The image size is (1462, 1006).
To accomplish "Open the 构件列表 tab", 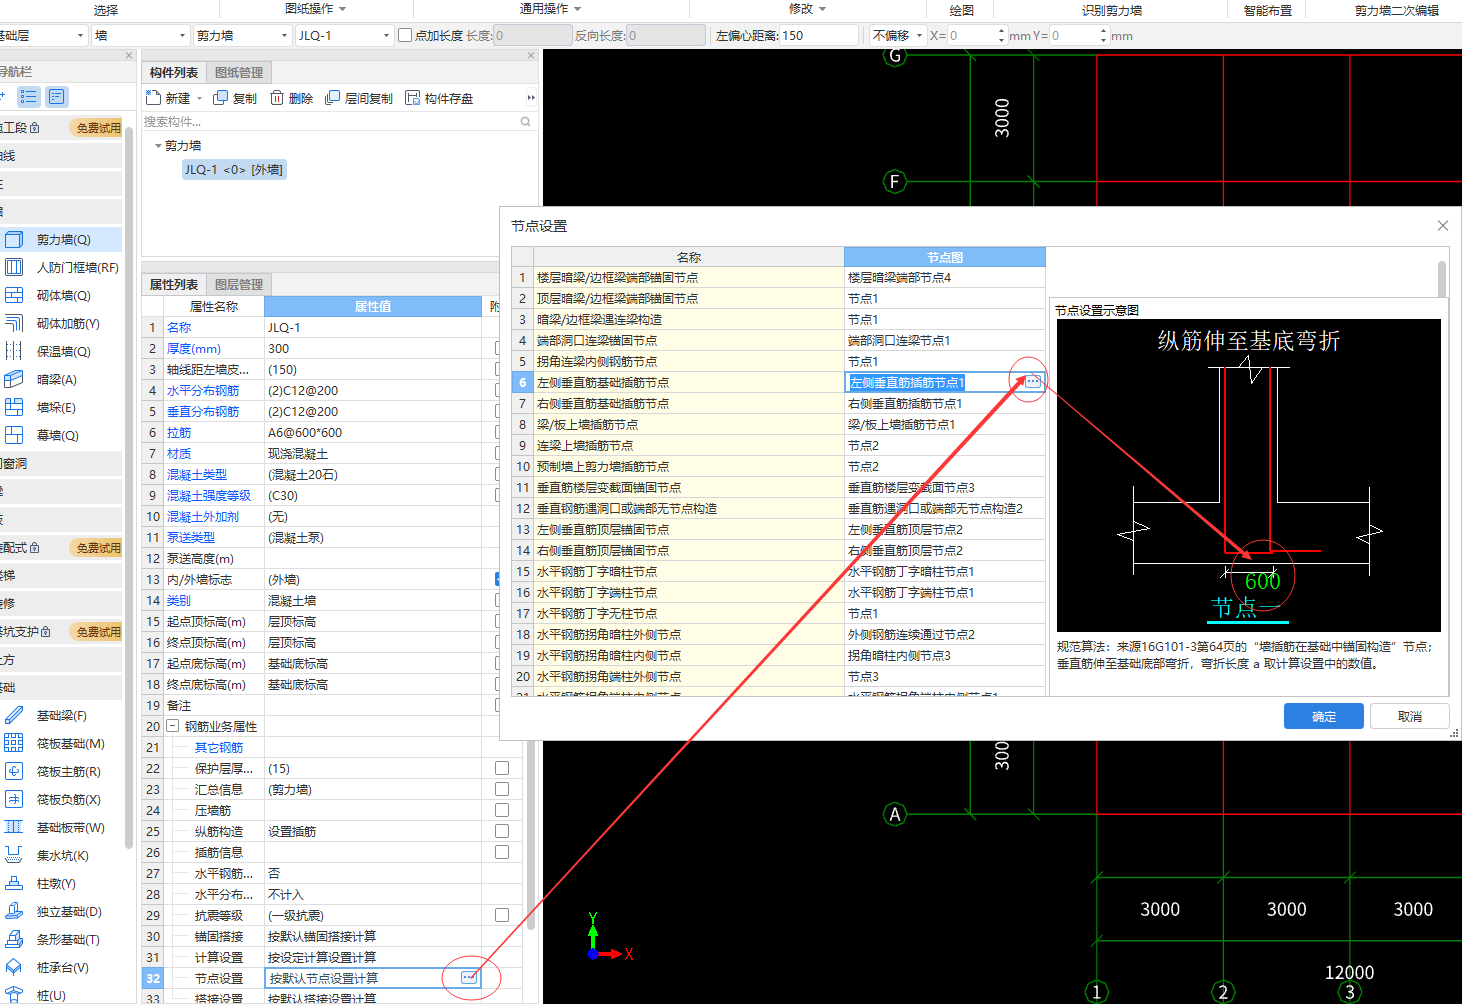I will tap(174, 72).
